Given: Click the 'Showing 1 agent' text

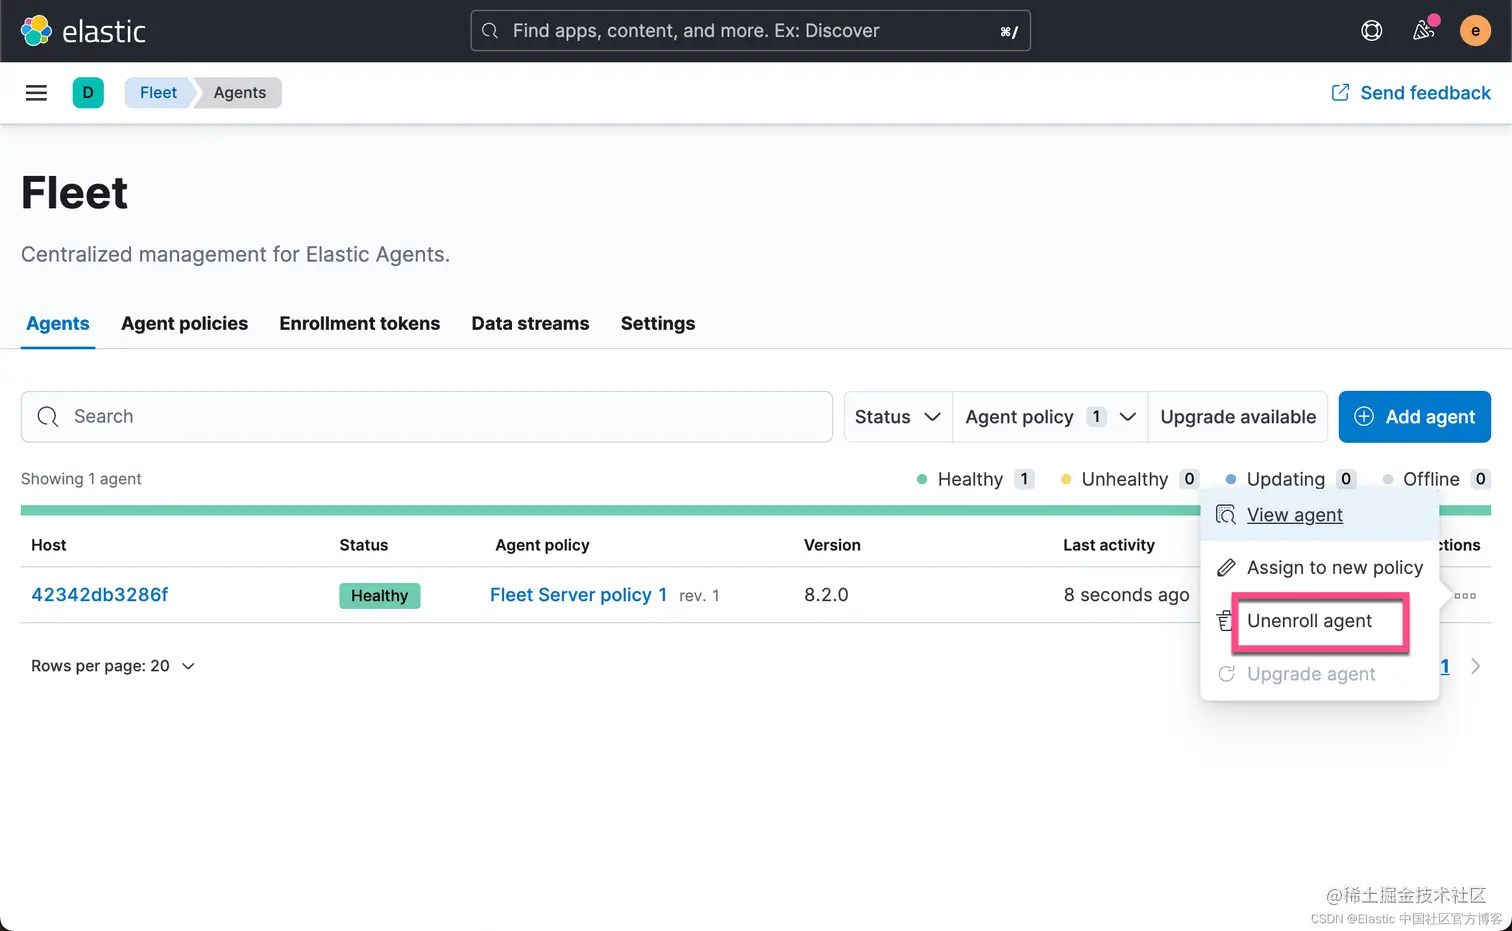Looking at the screenshot, I should [81, 479].
